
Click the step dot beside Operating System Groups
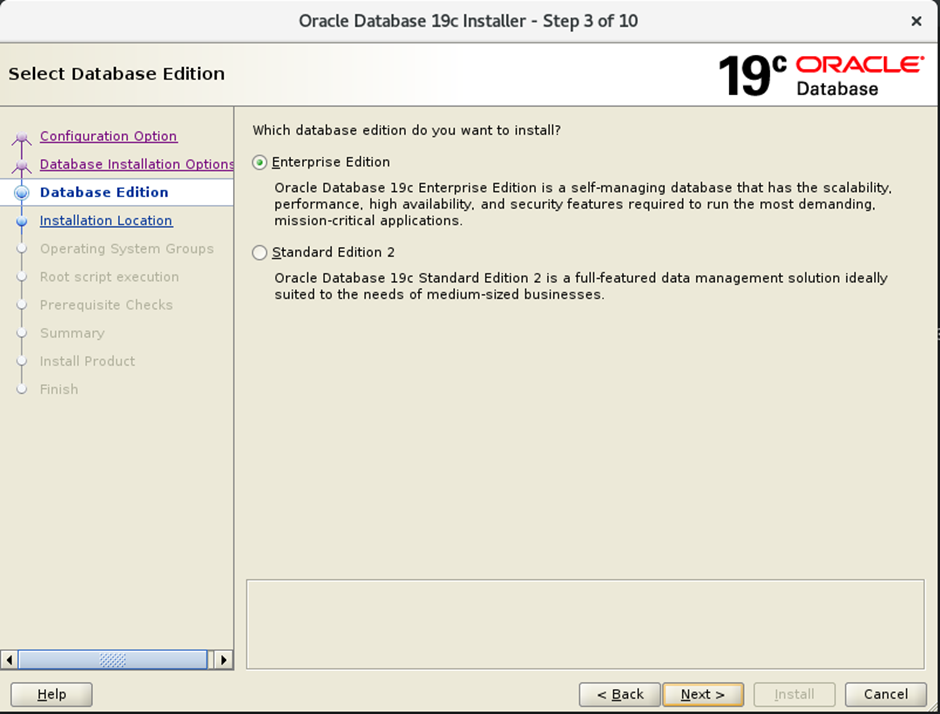tap(22, 249)
